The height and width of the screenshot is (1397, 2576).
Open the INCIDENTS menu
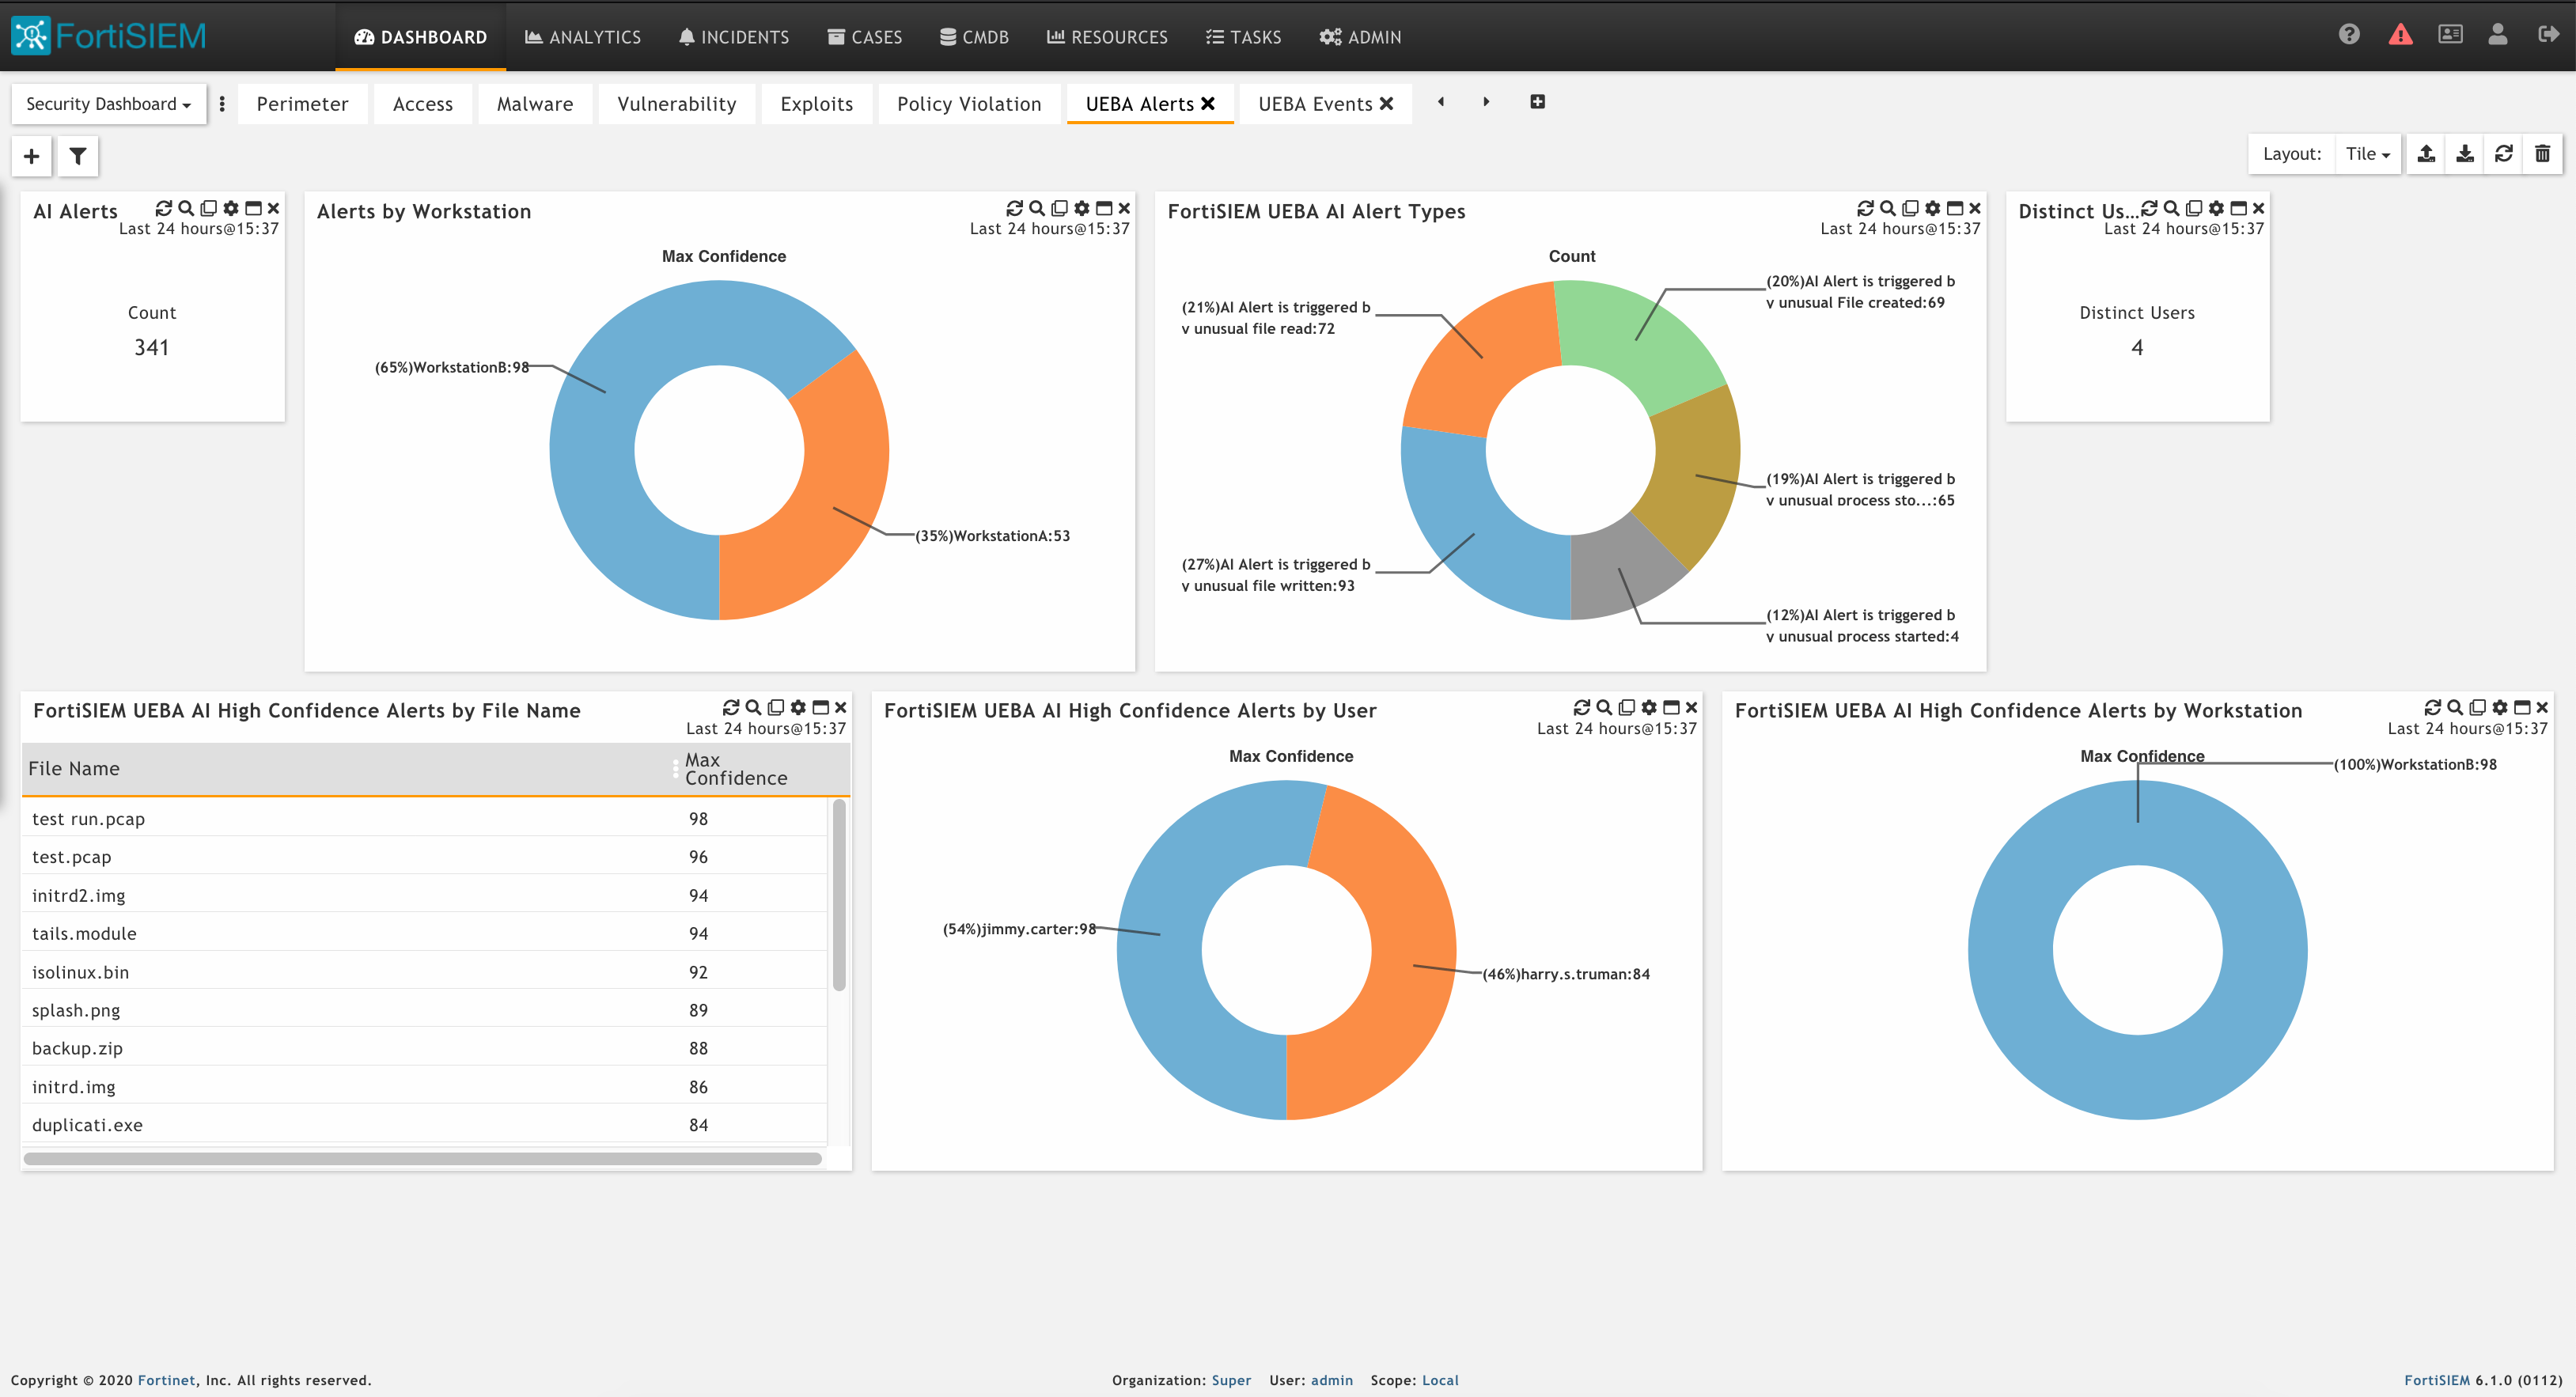734,37
